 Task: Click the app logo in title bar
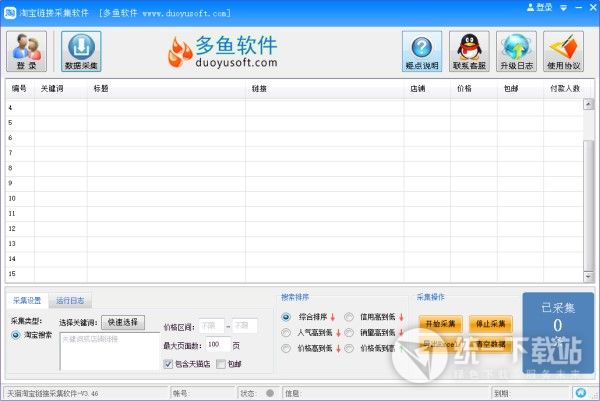pyautogui.click(x=10, y=13)
